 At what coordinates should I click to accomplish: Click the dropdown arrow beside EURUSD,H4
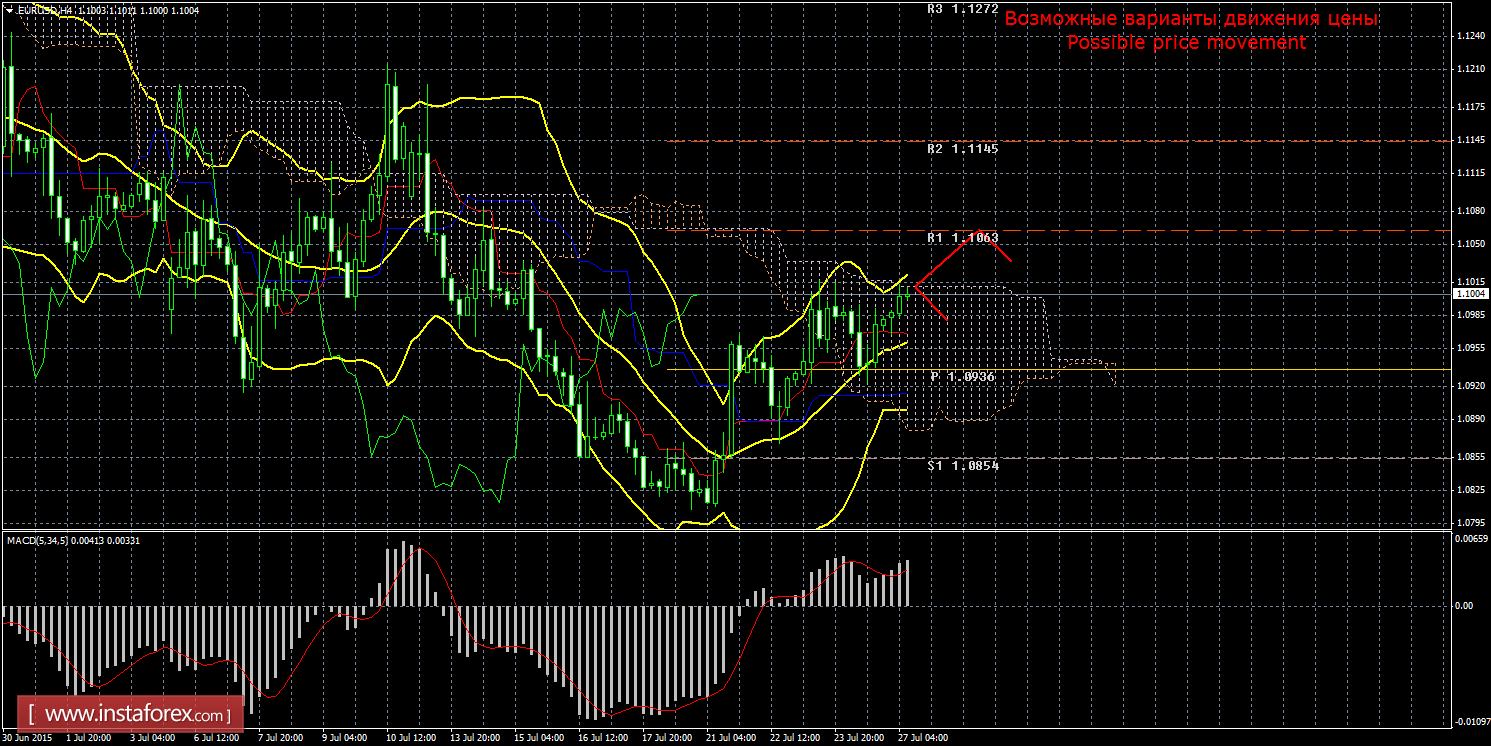9,9
